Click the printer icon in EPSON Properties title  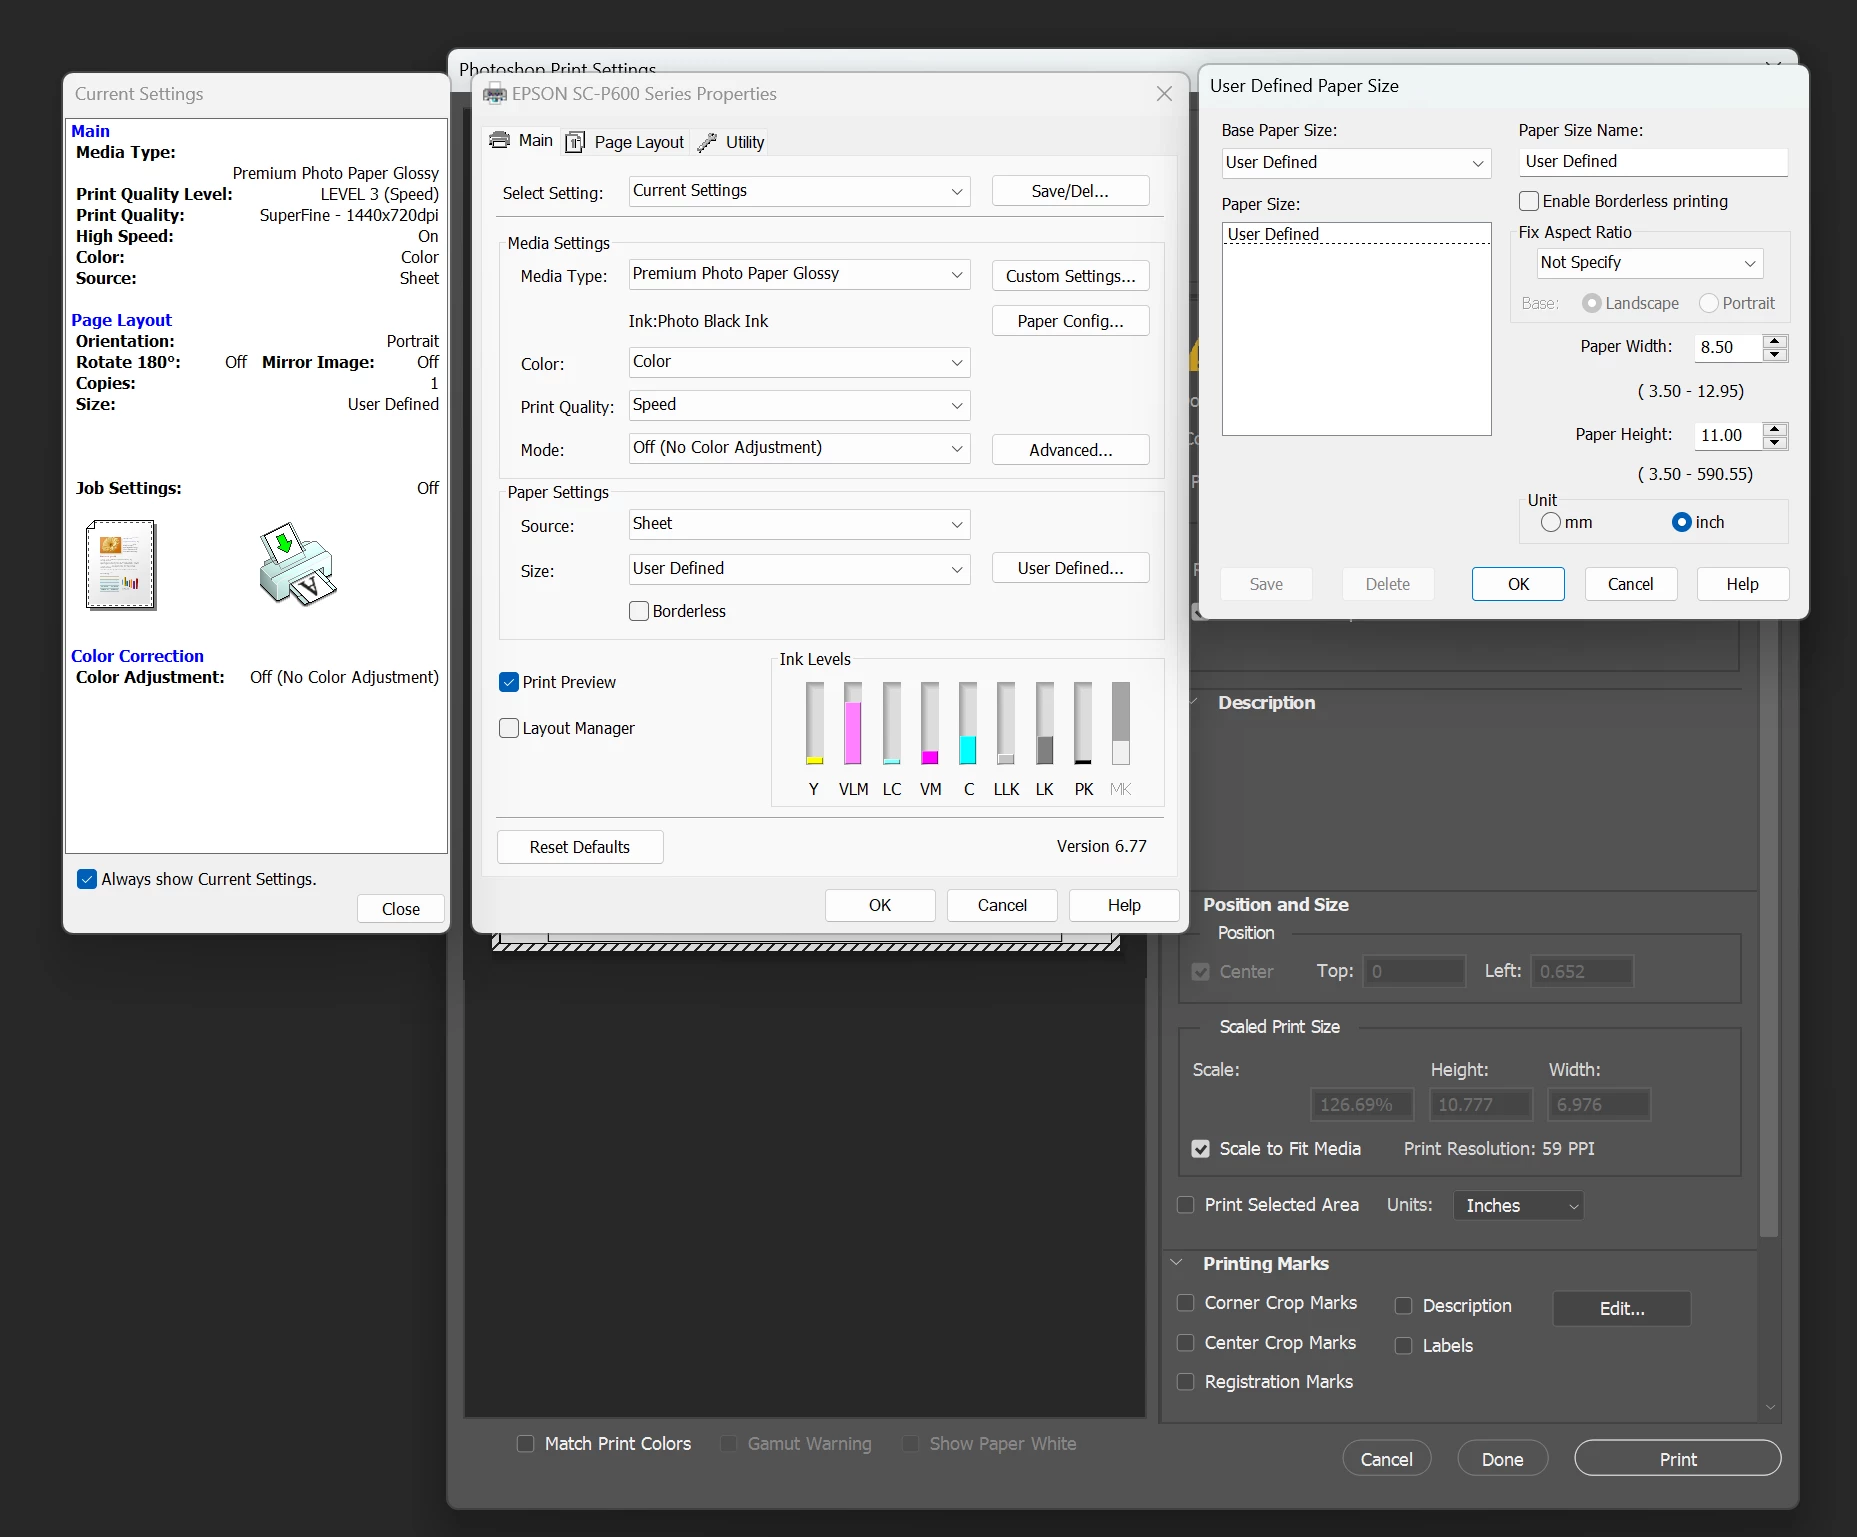(494, 94)
